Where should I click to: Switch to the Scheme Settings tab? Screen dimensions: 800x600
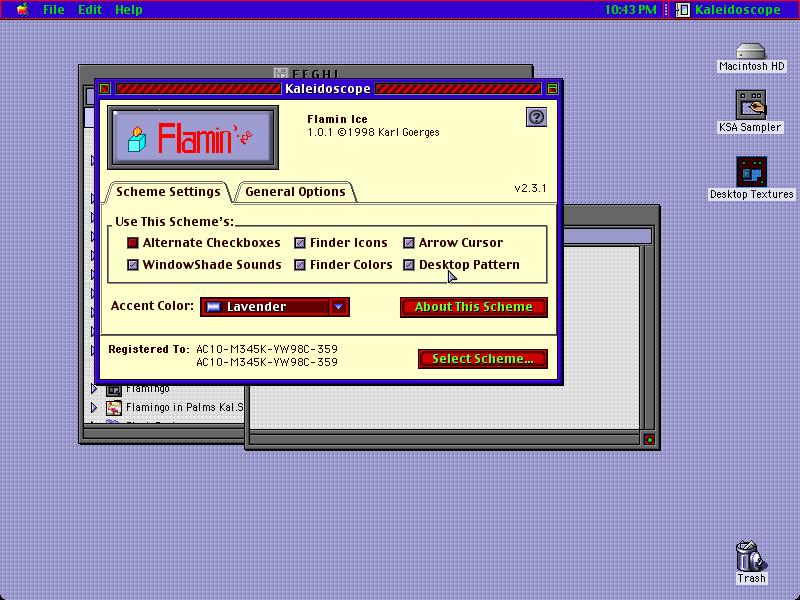(168, 192)
